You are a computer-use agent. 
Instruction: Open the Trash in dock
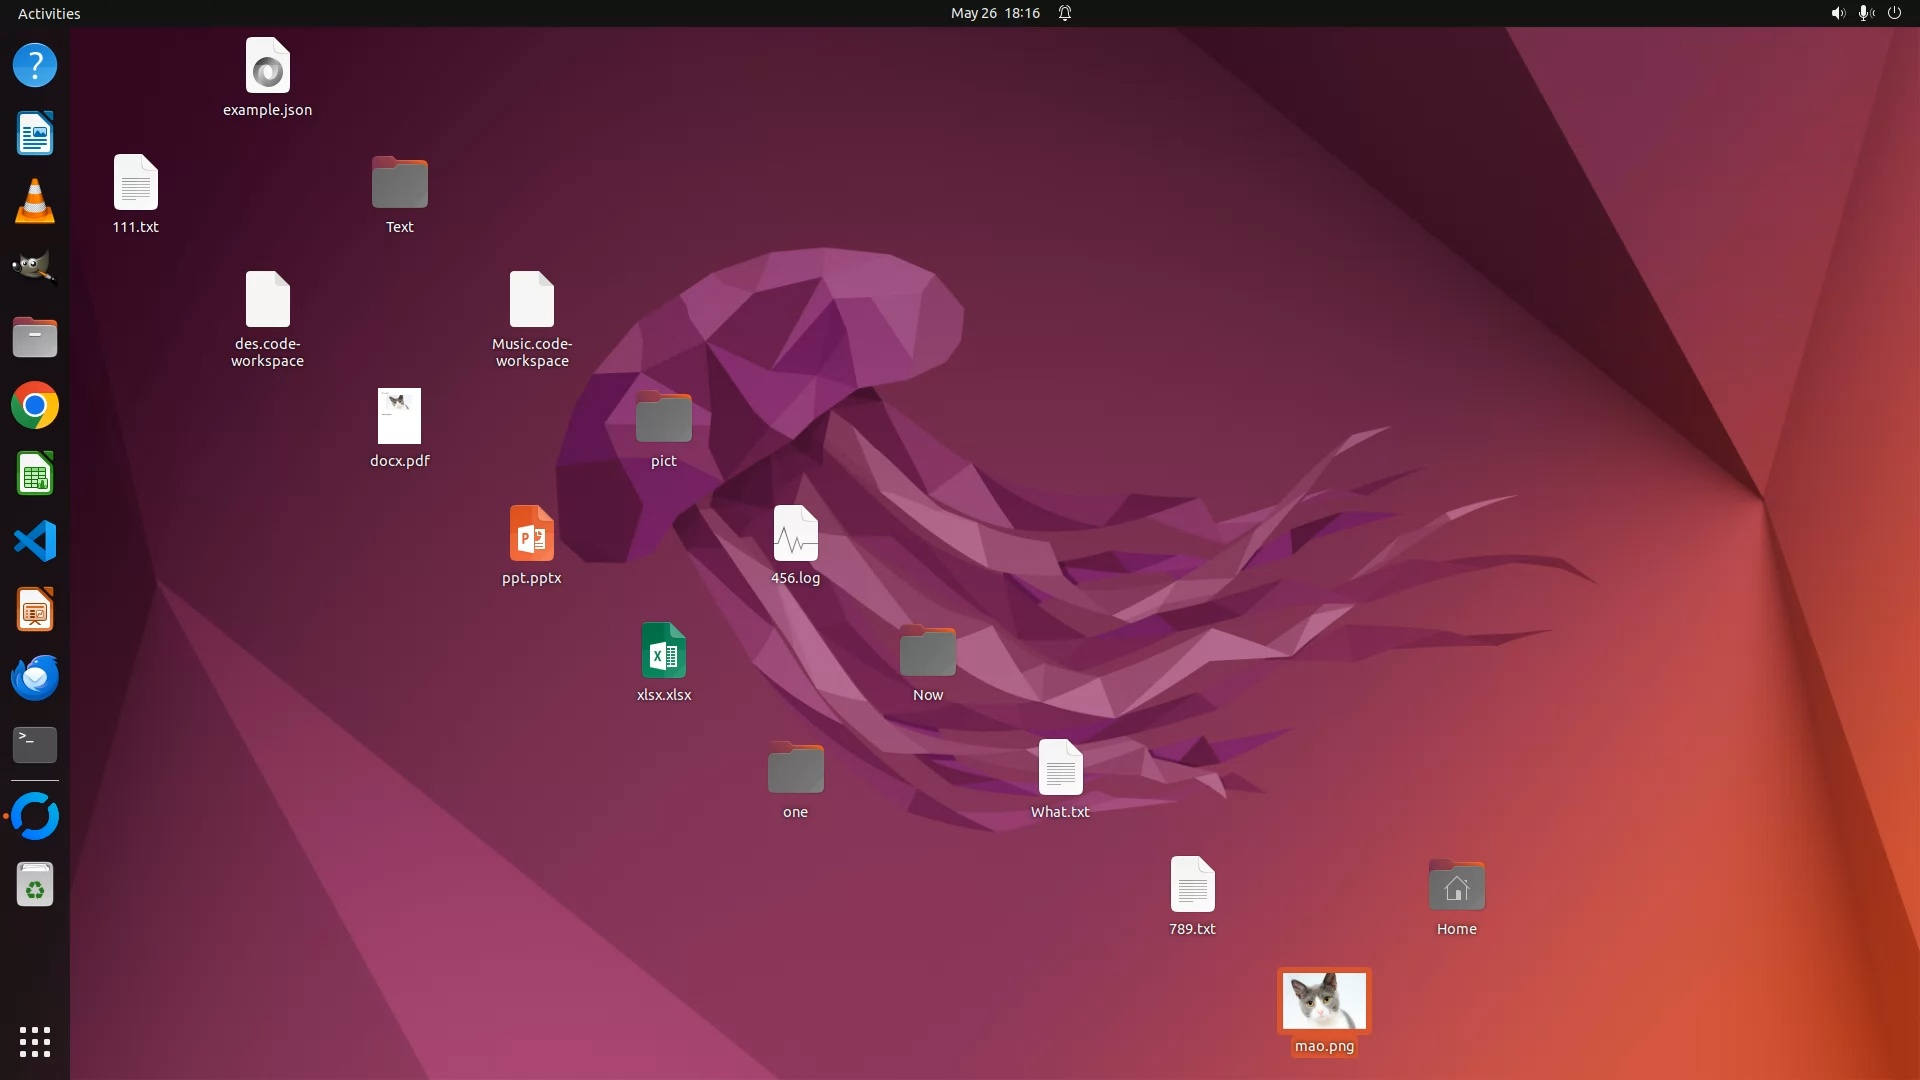(35, 886)
